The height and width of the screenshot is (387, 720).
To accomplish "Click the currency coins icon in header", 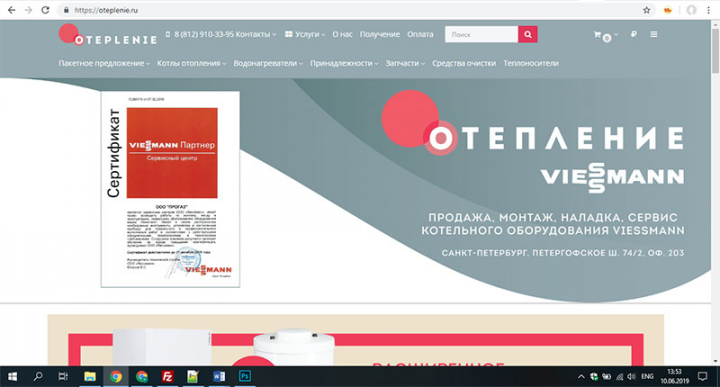I will (634, 34).
